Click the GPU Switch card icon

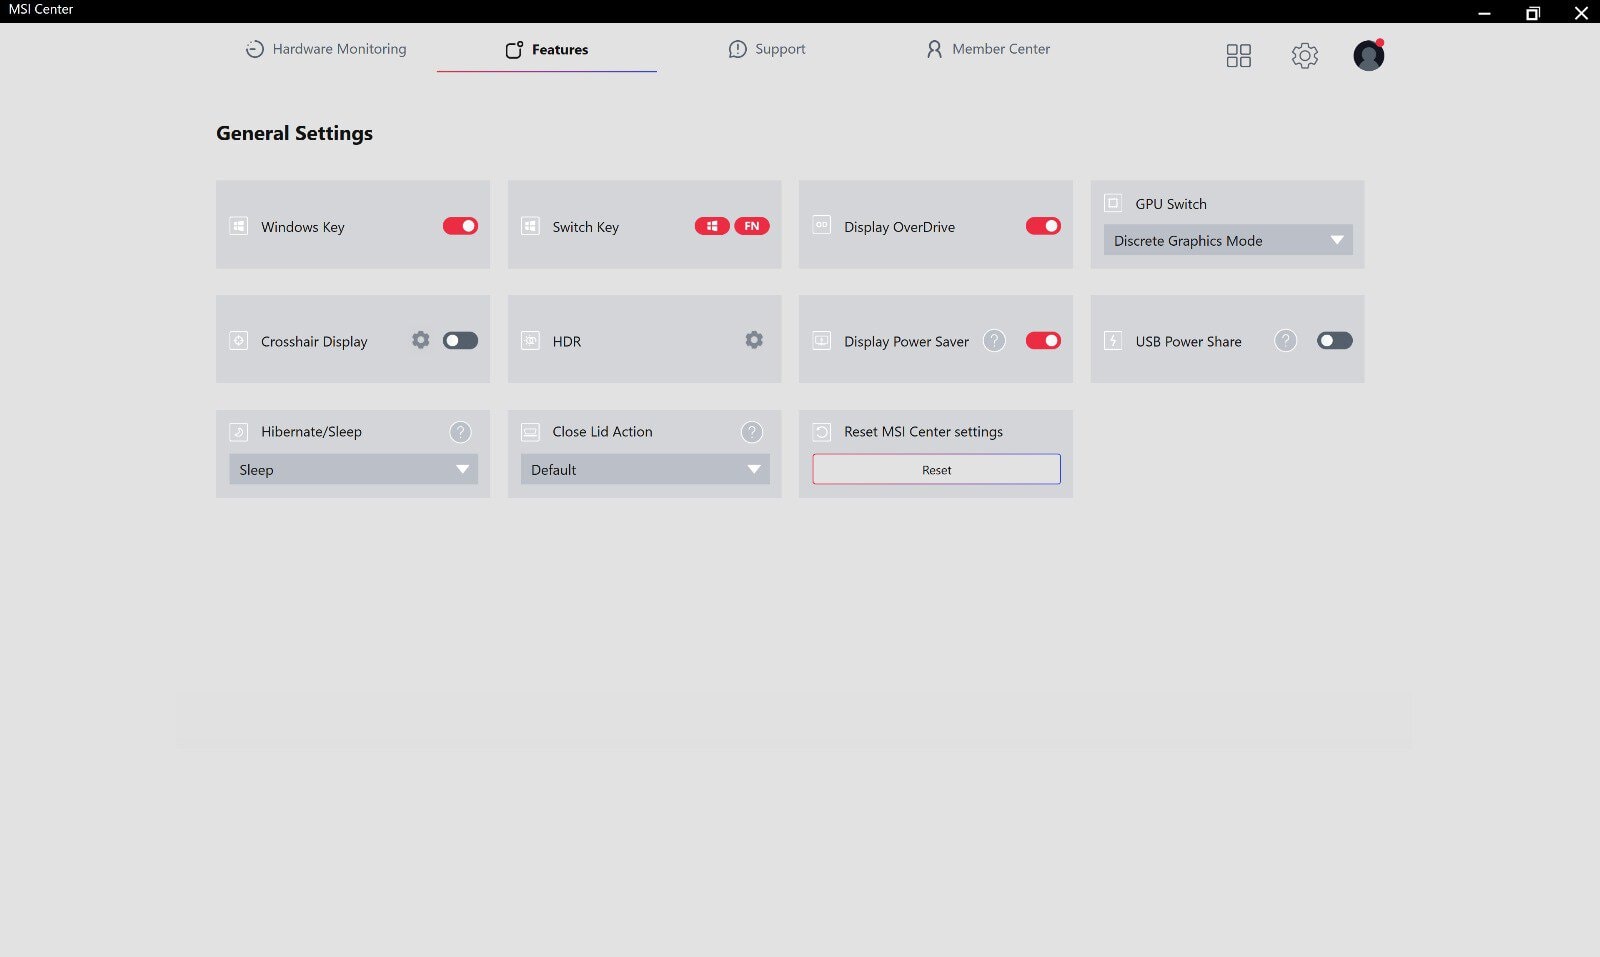pyautogui.click(x=1112, y=203)
